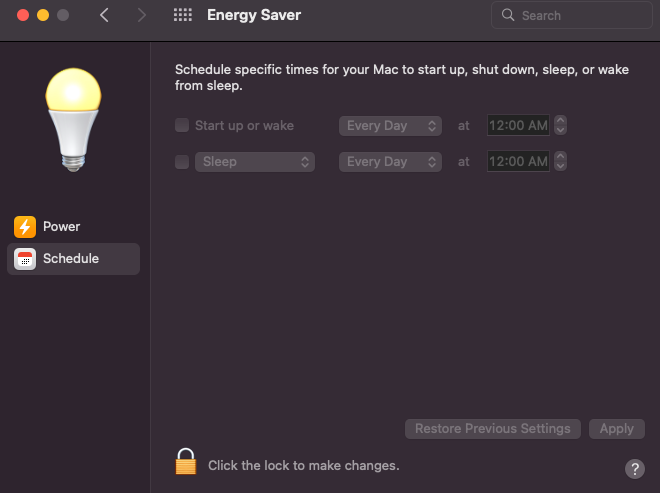Enable the Start up or wake checkbox

coord(182,126)
